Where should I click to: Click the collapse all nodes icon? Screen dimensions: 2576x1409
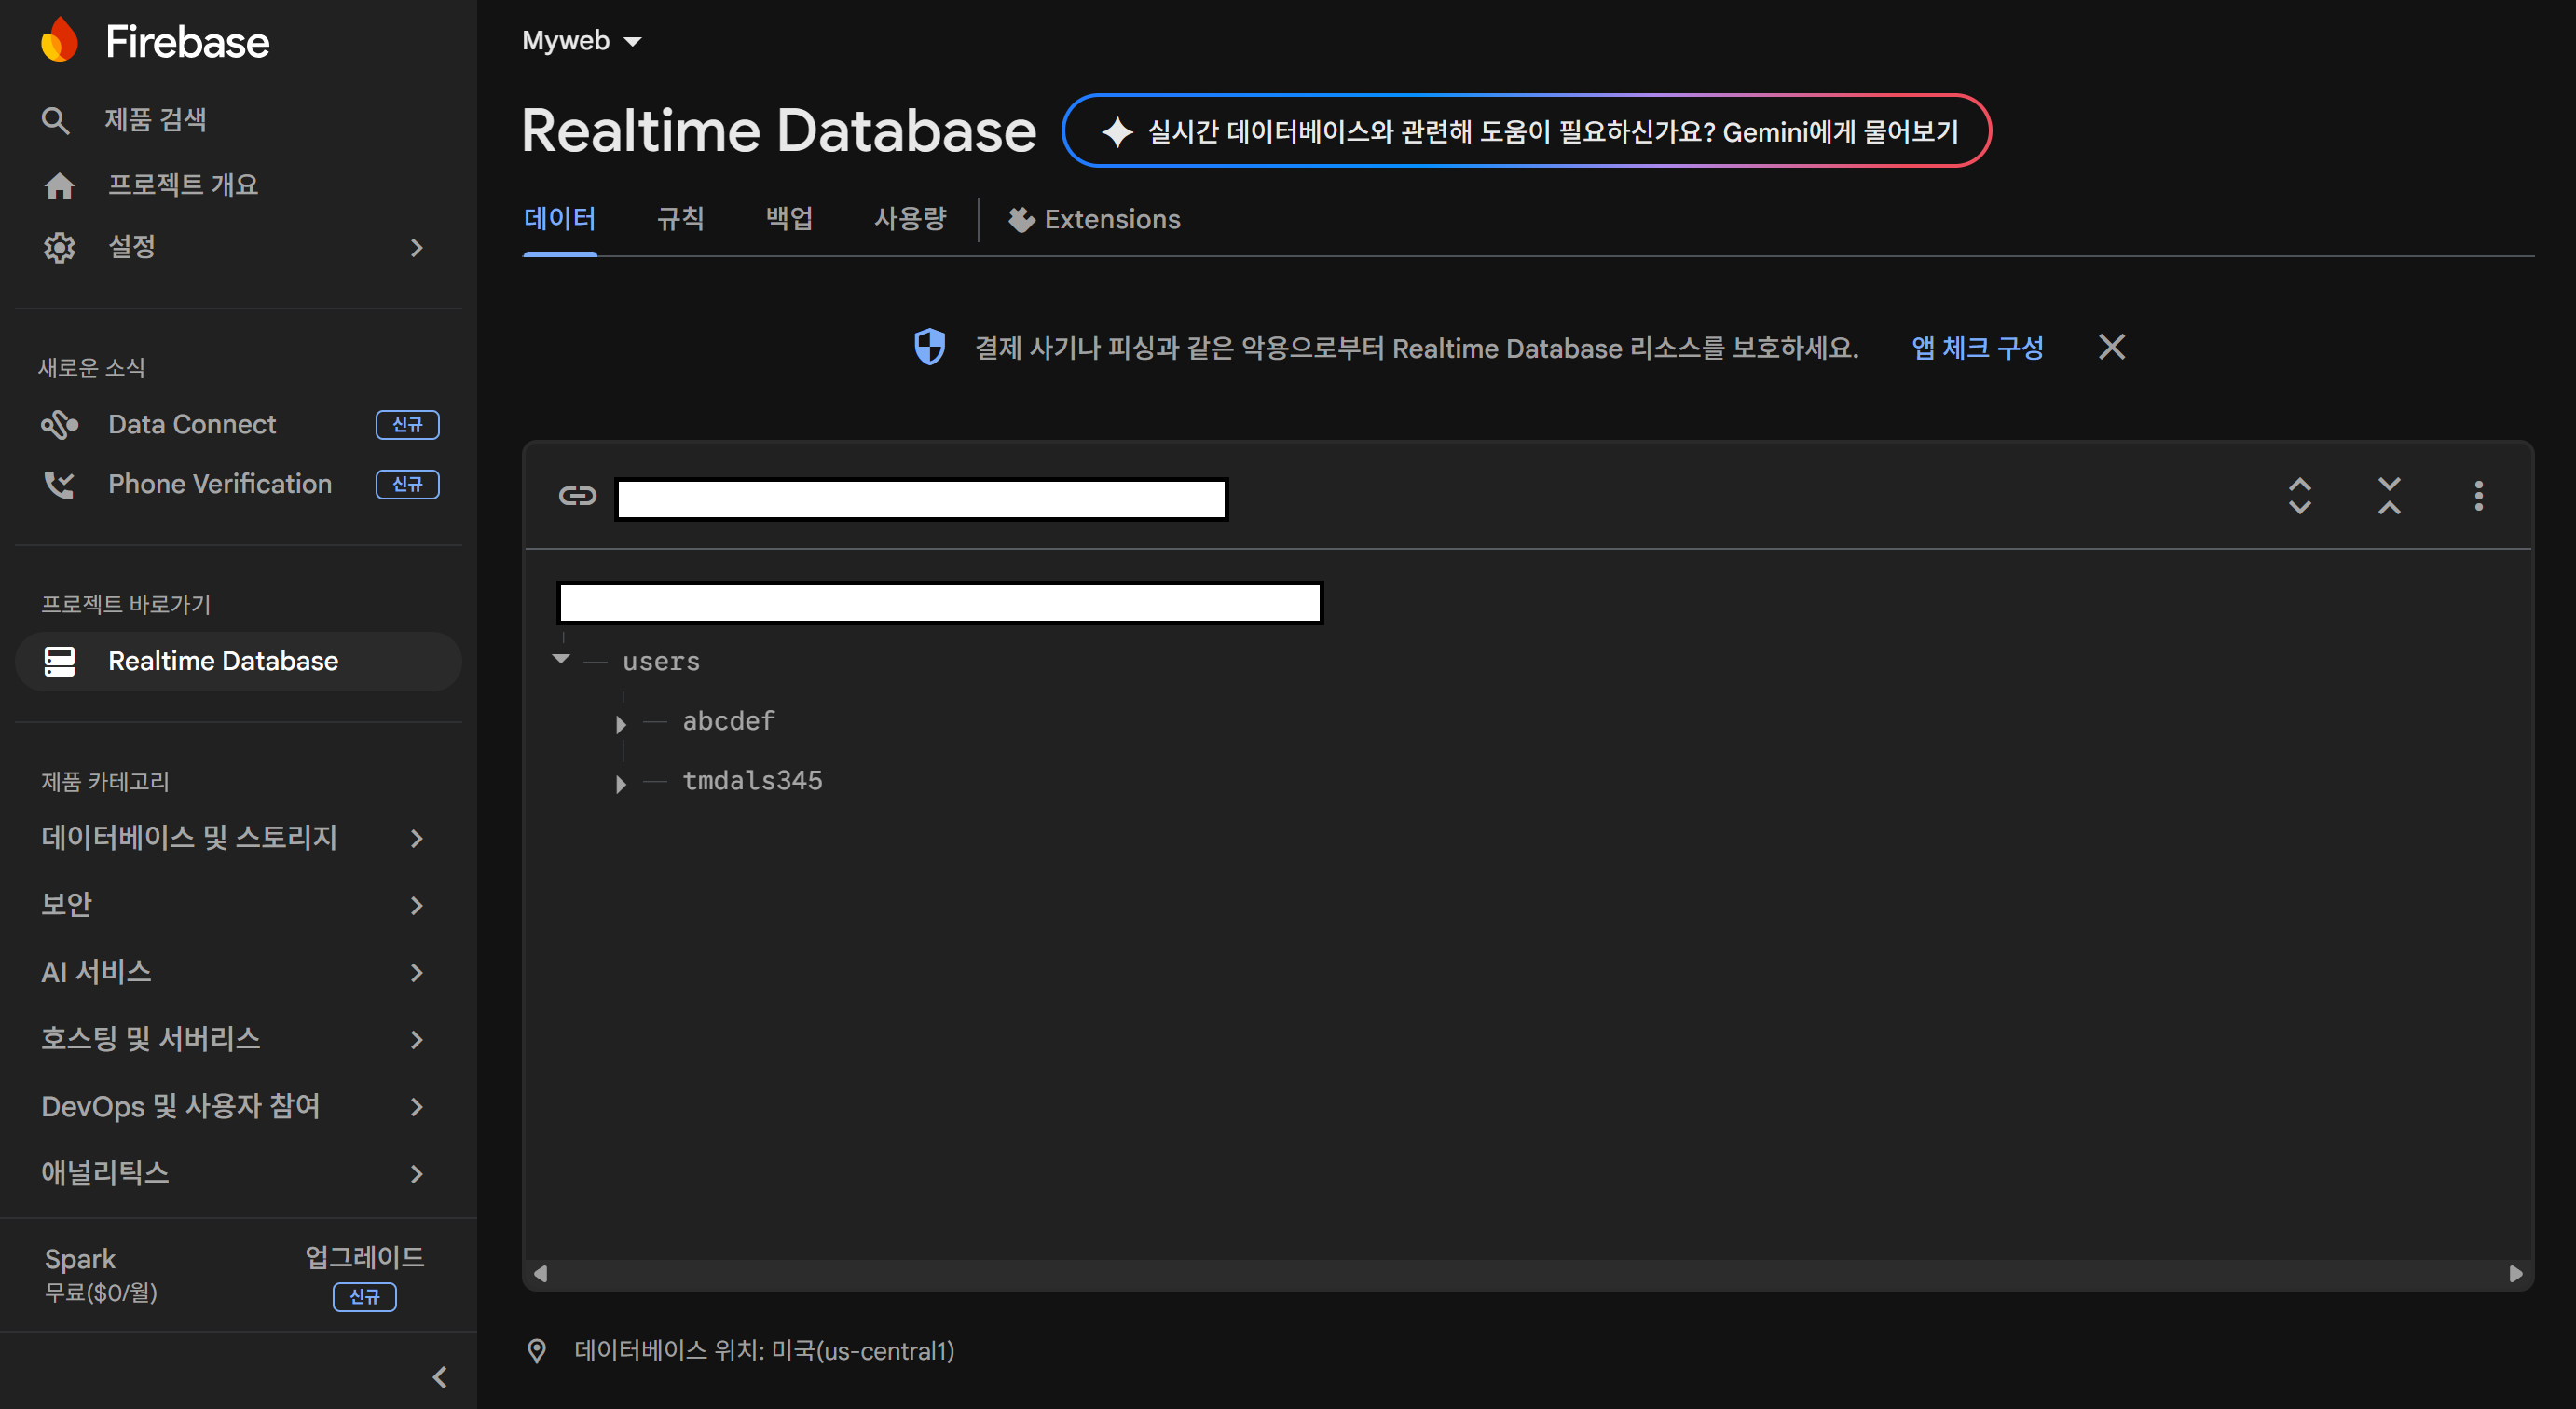point(2389,496)
